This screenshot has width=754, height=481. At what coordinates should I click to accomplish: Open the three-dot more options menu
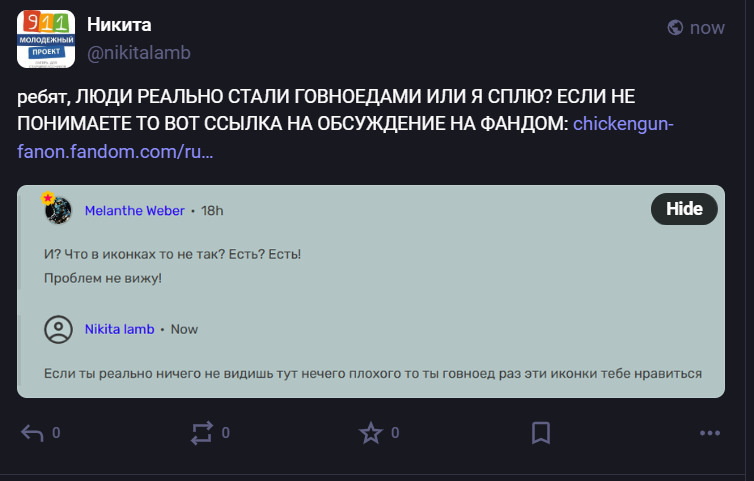tap(710, 433)
